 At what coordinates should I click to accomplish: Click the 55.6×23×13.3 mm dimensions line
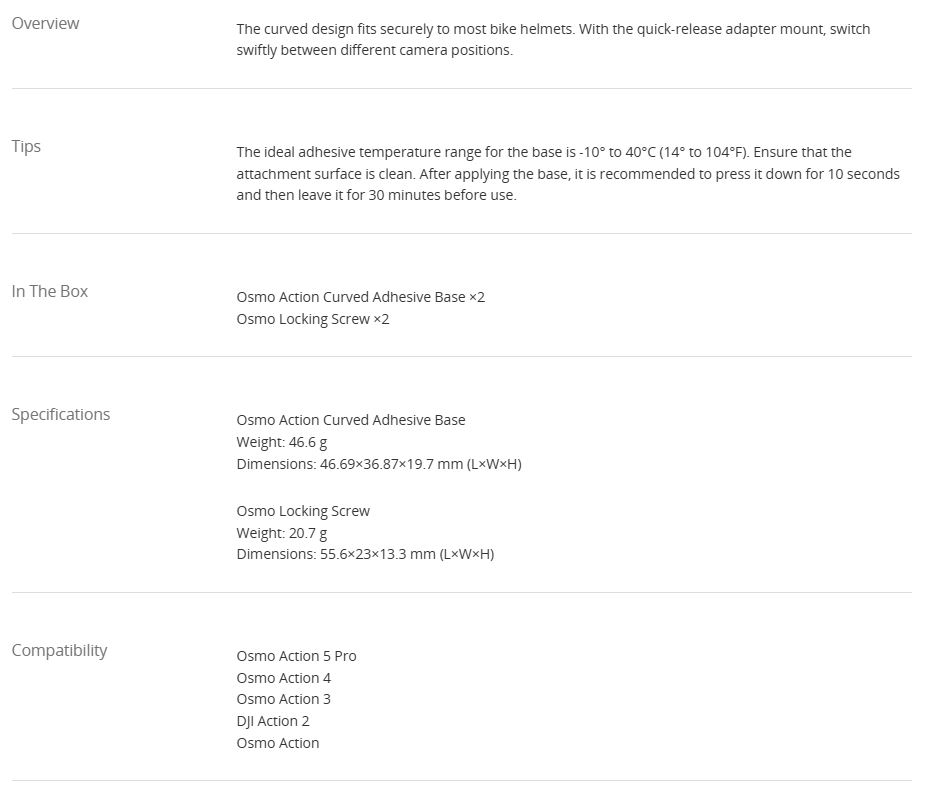coord(365,554)
